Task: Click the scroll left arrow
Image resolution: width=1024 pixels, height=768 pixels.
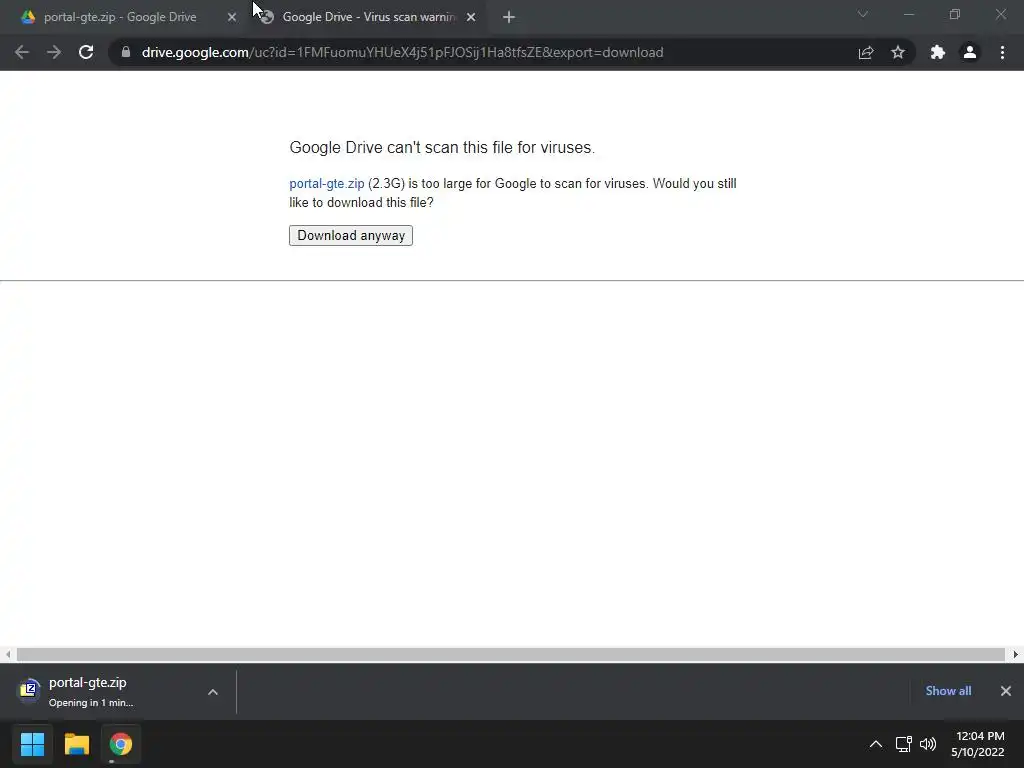Action: tap(8, 654)
